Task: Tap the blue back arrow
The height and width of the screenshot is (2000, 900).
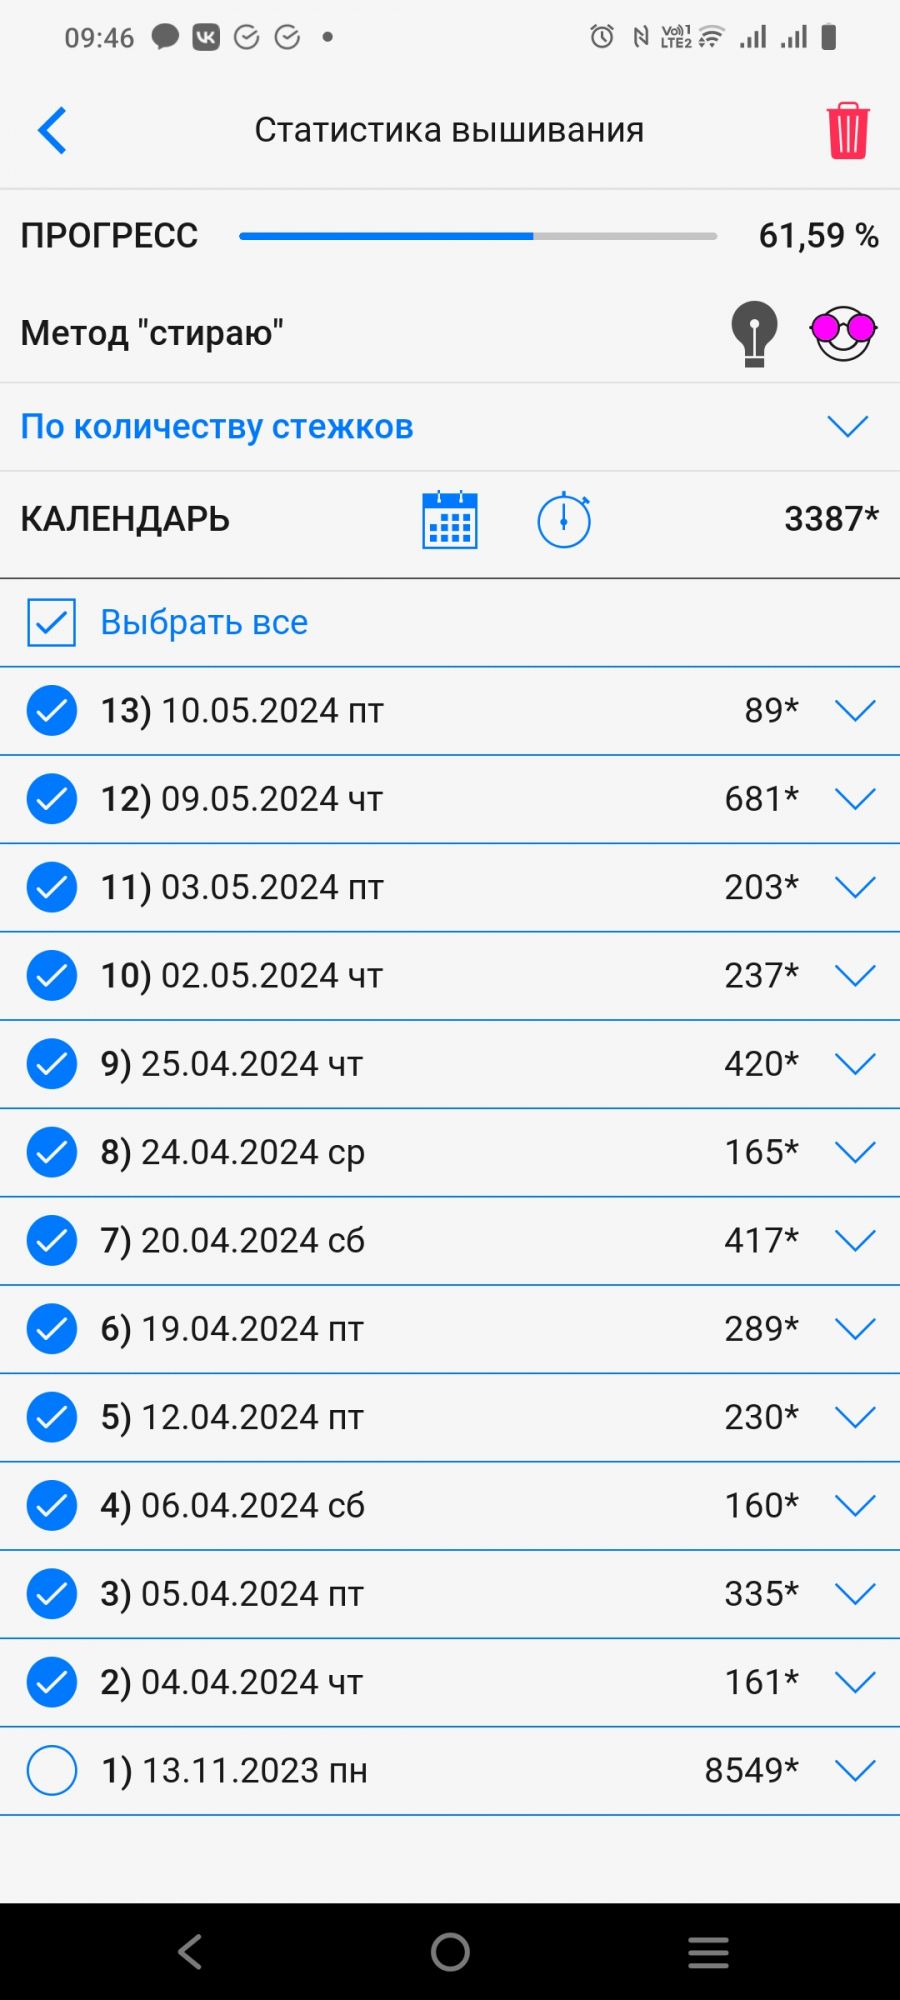Action: point(52,131)
